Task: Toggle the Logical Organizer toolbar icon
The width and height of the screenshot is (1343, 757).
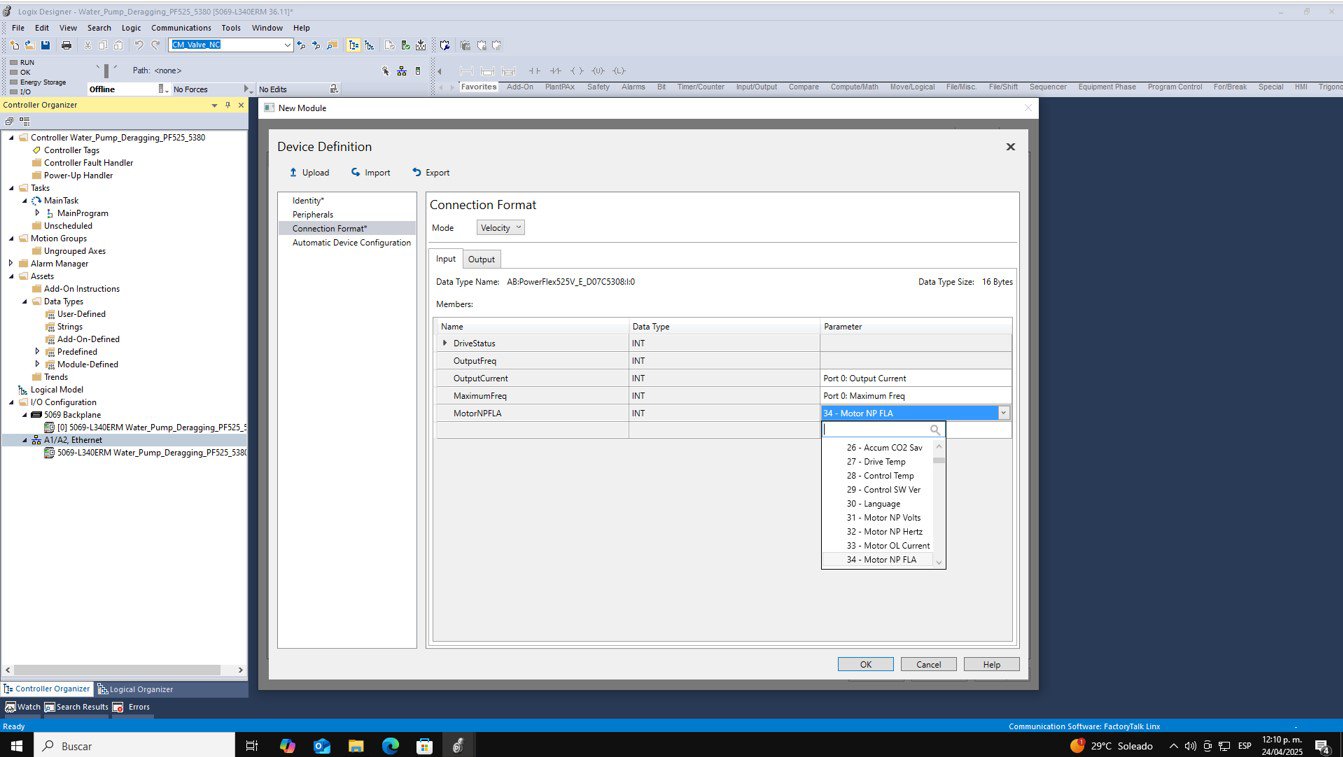Action: [370, 45]
